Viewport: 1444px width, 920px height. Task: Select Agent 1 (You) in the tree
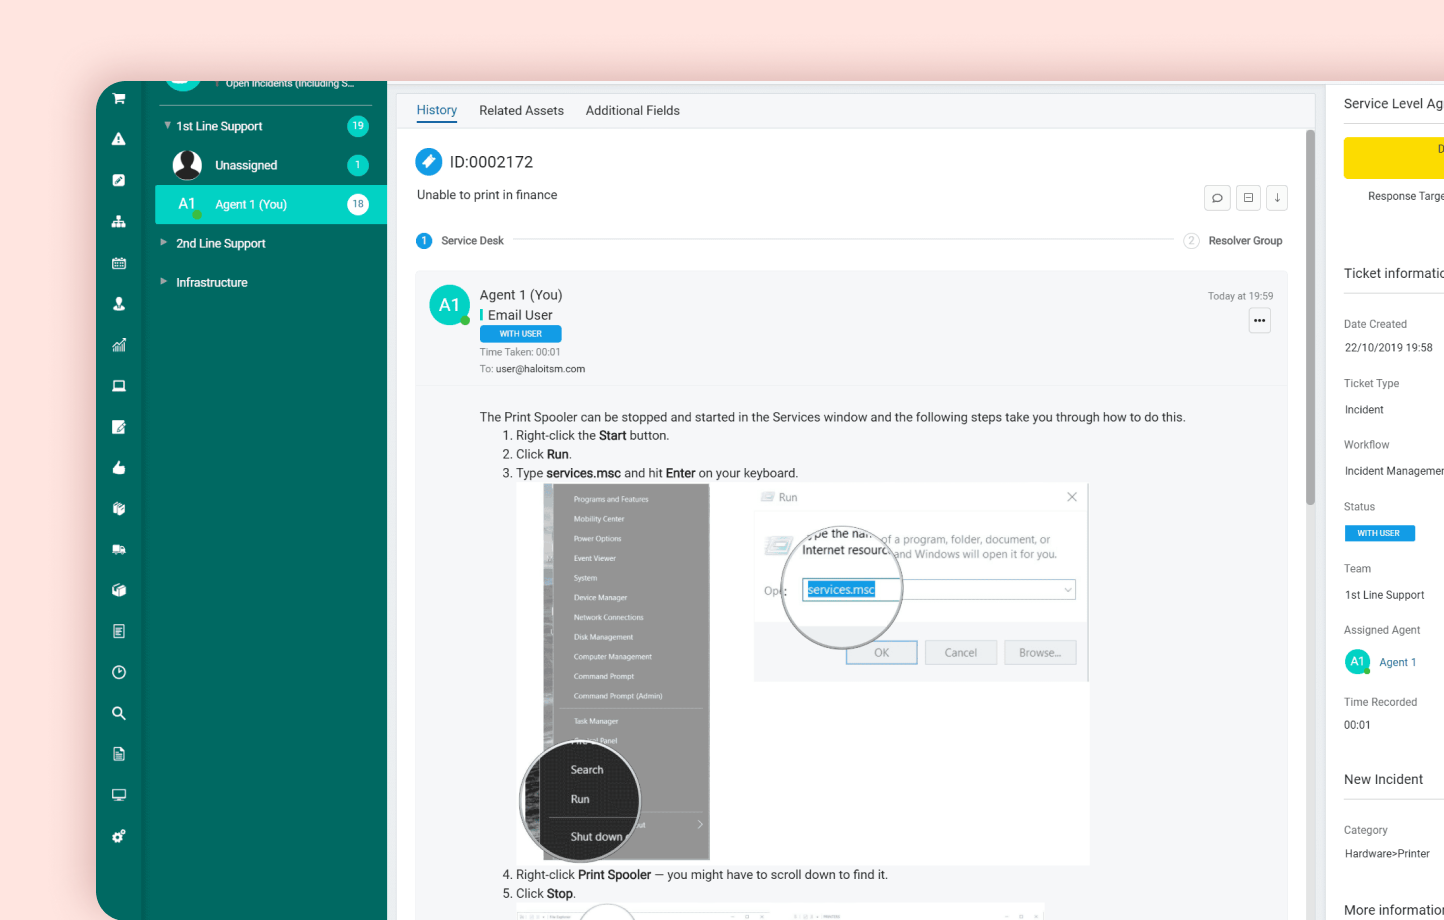[271, 204]
